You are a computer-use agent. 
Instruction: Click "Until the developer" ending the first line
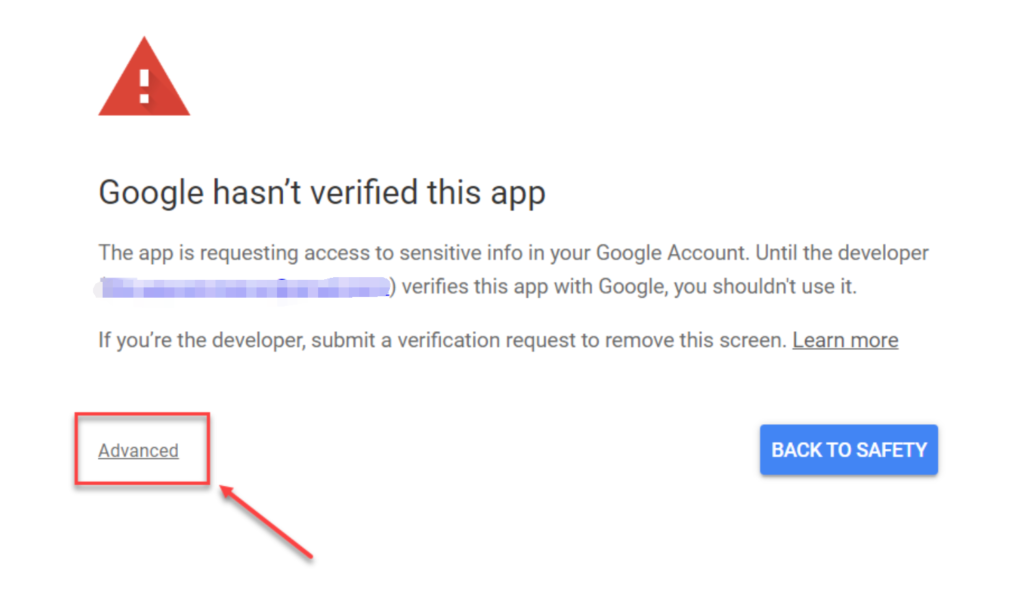tap(842, 253)
